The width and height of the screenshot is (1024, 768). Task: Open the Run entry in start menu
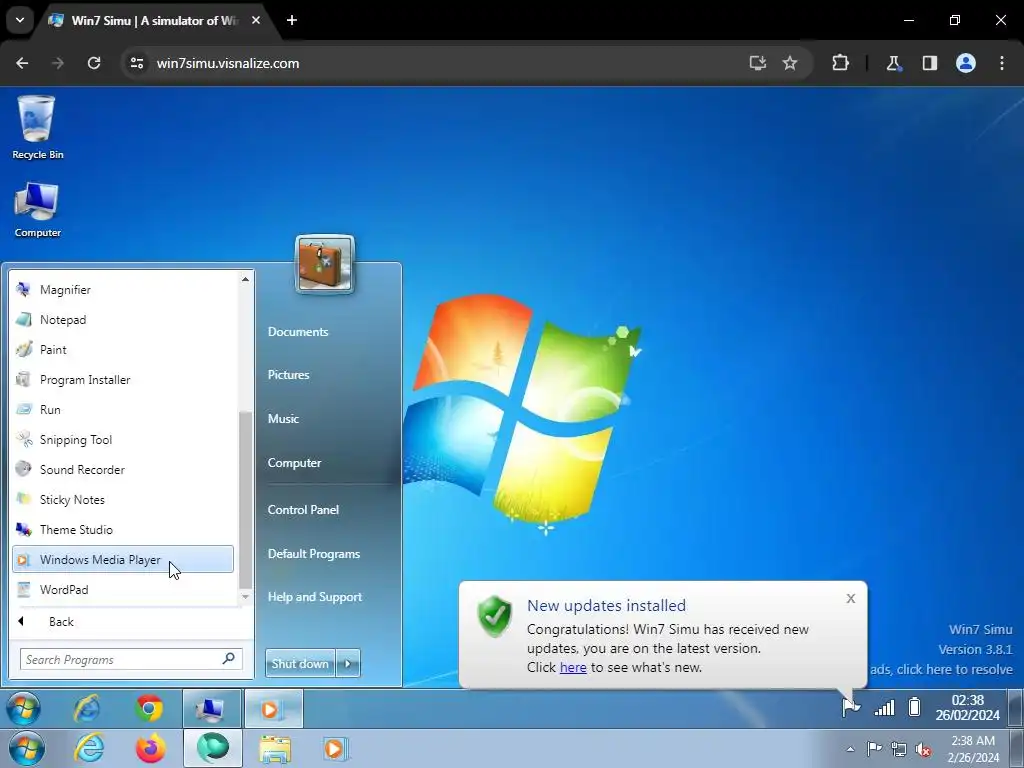point(123,409)
